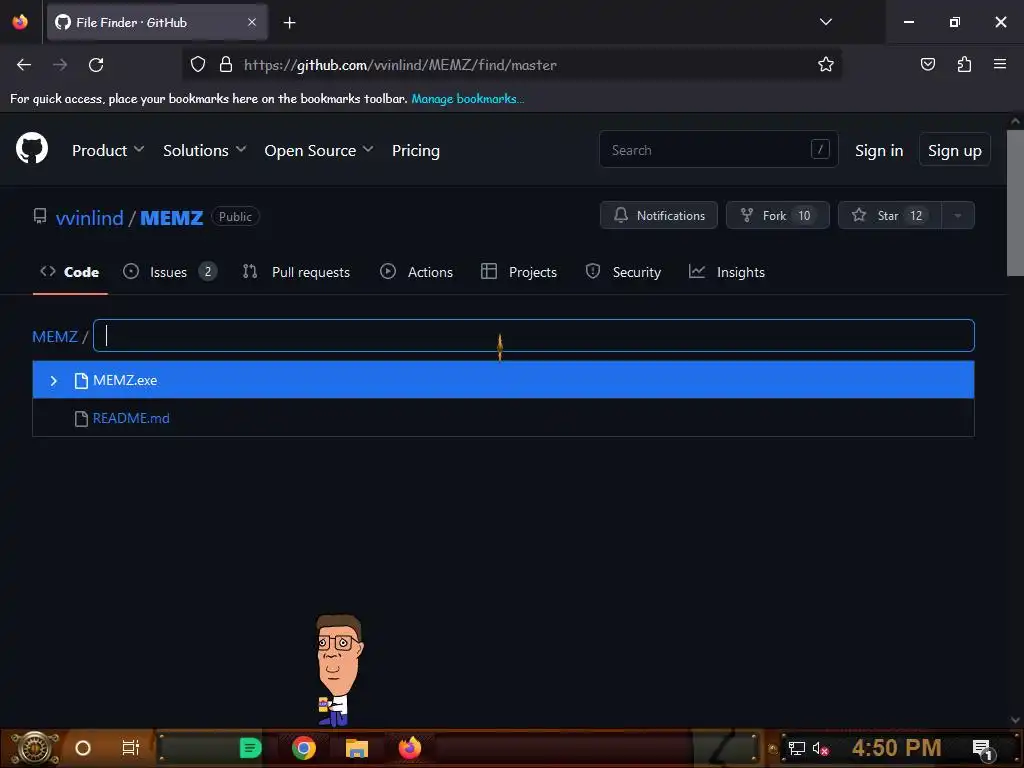Star the MEMZ repository
Viewport: 1024px width, 768px height.
pos(889,216)
